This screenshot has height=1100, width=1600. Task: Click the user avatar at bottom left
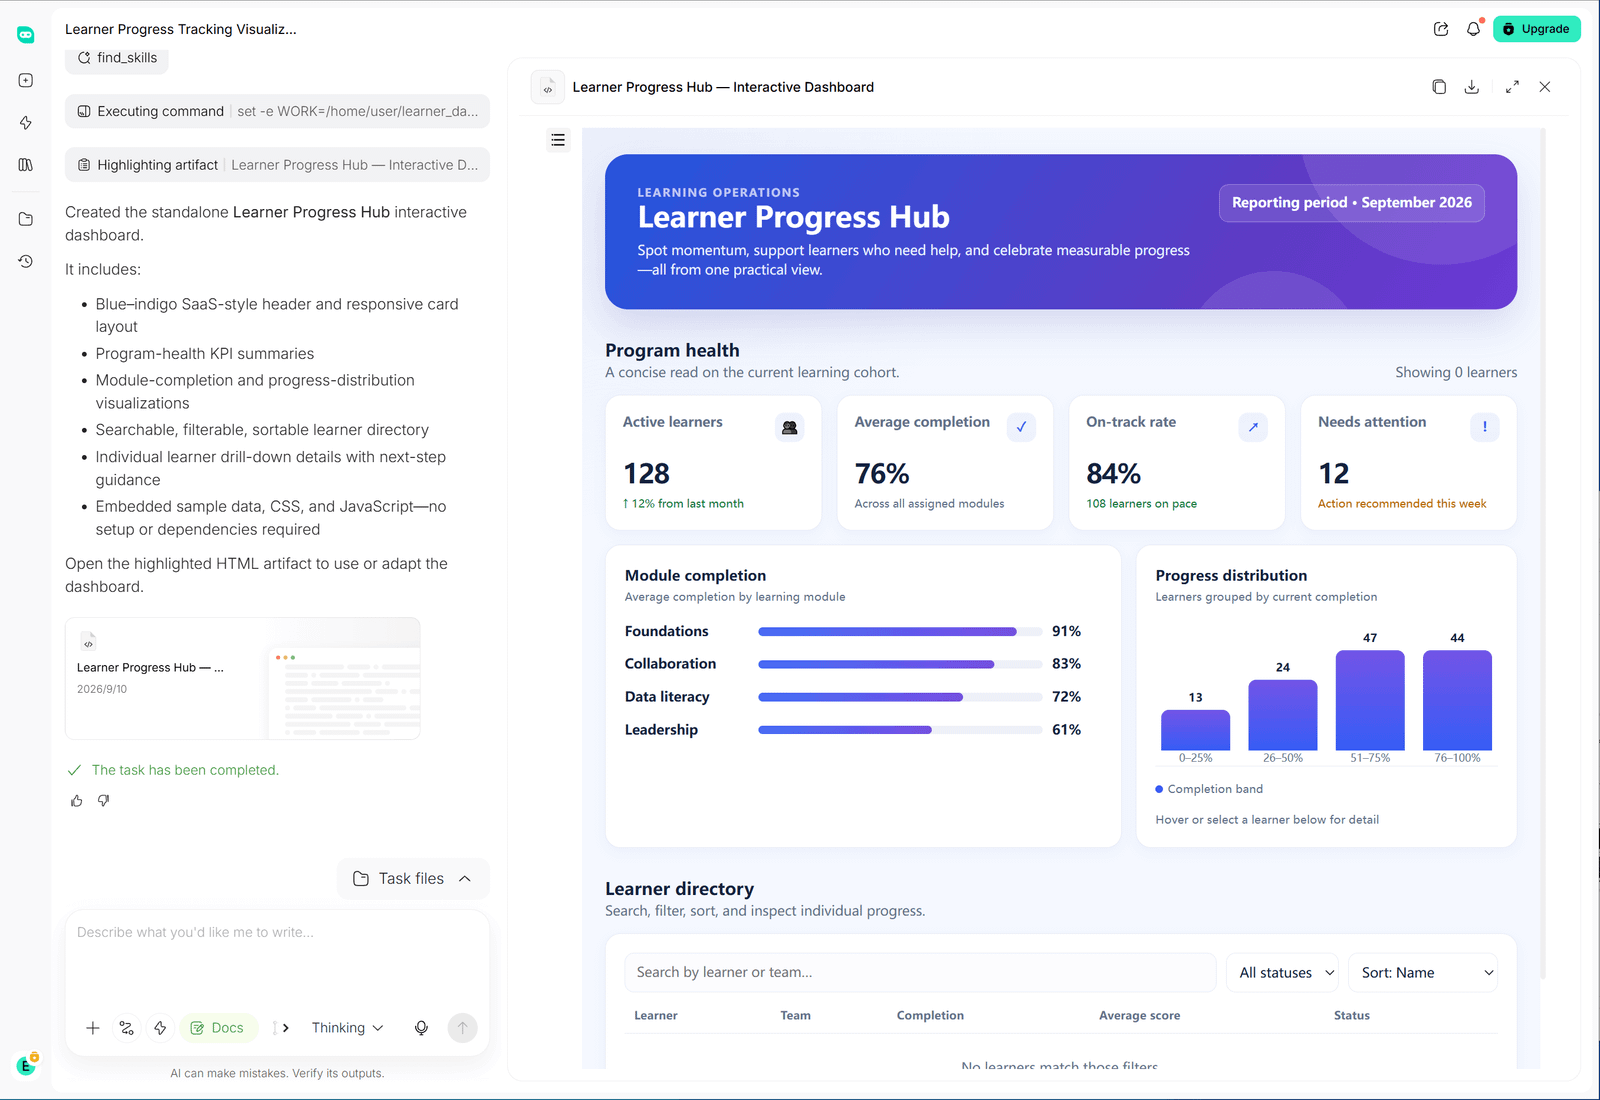pyautogui.click(x=26, y=1066)
